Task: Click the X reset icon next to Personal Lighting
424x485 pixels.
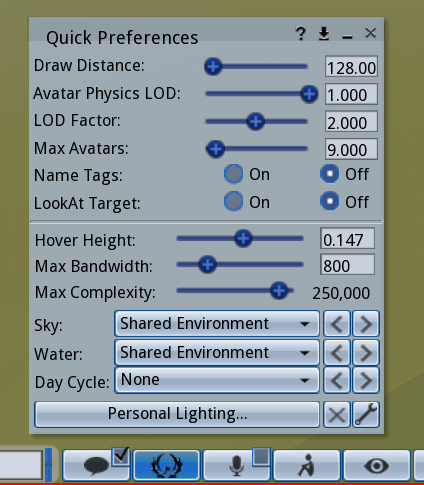Action: coord(337,414)
